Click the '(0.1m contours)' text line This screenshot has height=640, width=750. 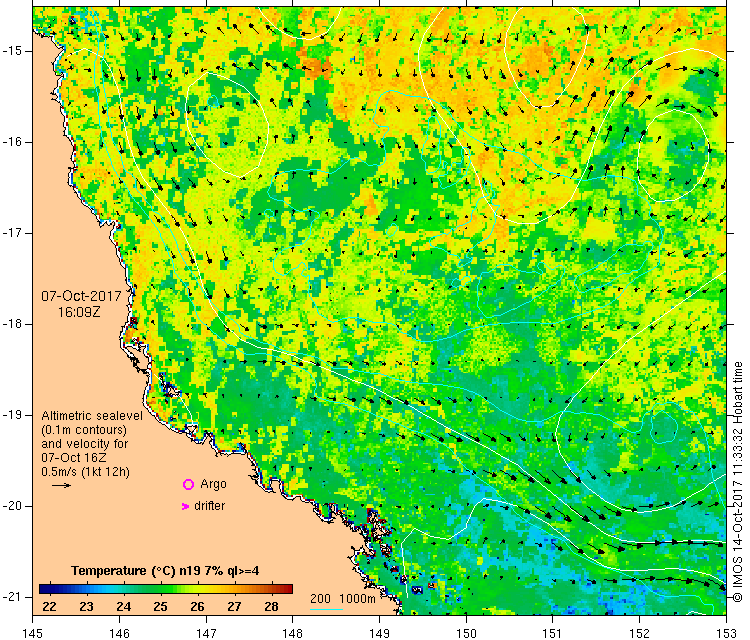[84, 430]
